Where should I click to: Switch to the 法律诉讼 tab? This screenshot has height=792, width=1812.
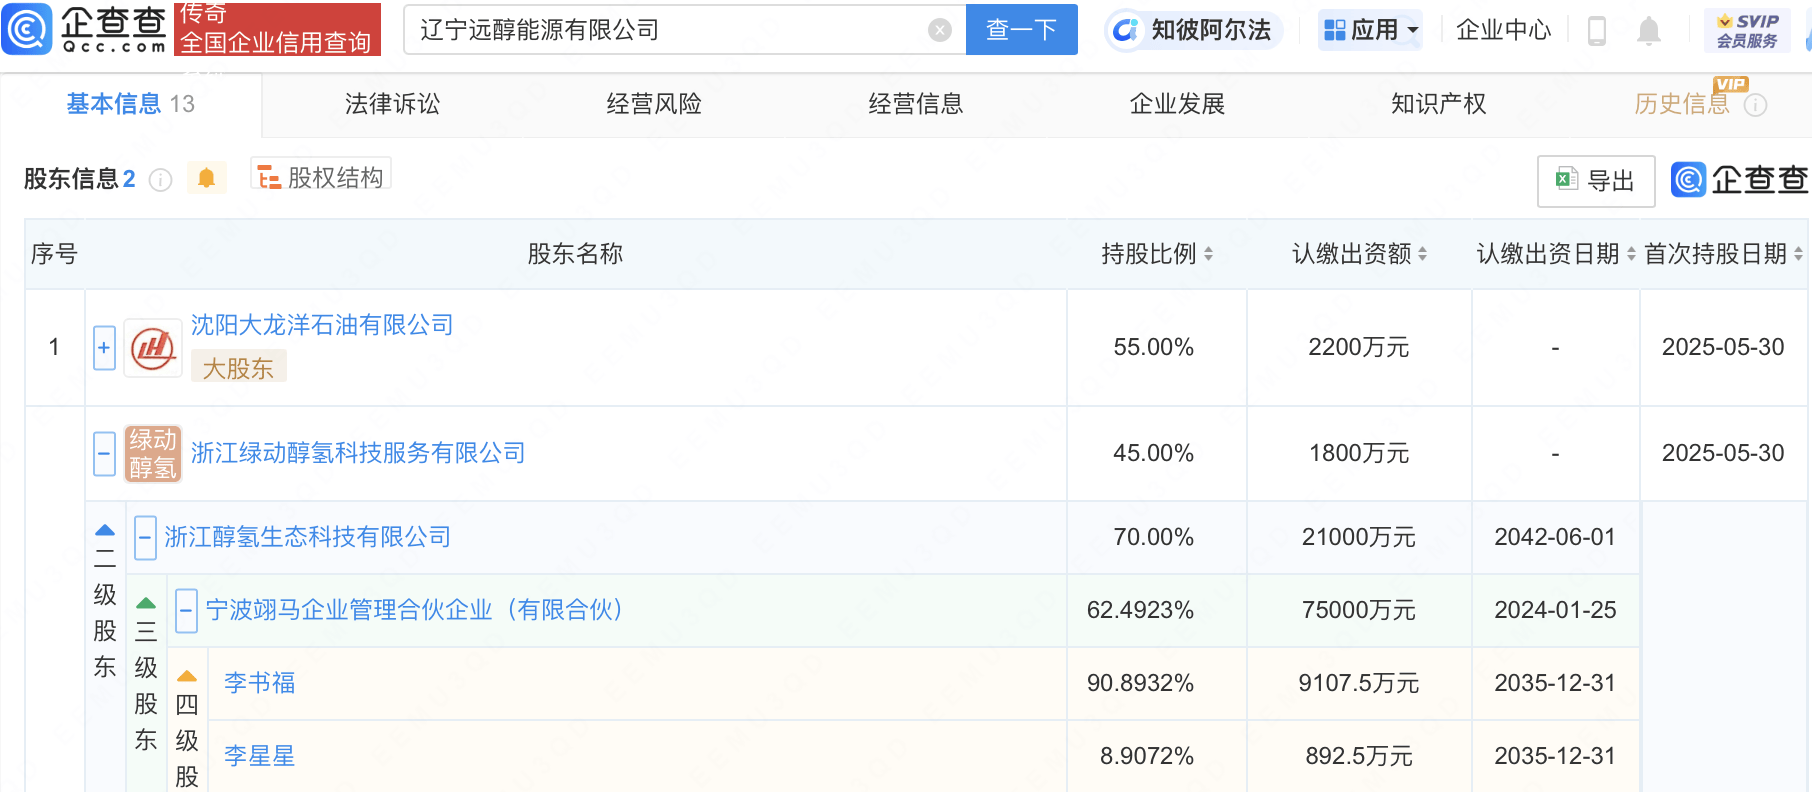click(392, 104)
